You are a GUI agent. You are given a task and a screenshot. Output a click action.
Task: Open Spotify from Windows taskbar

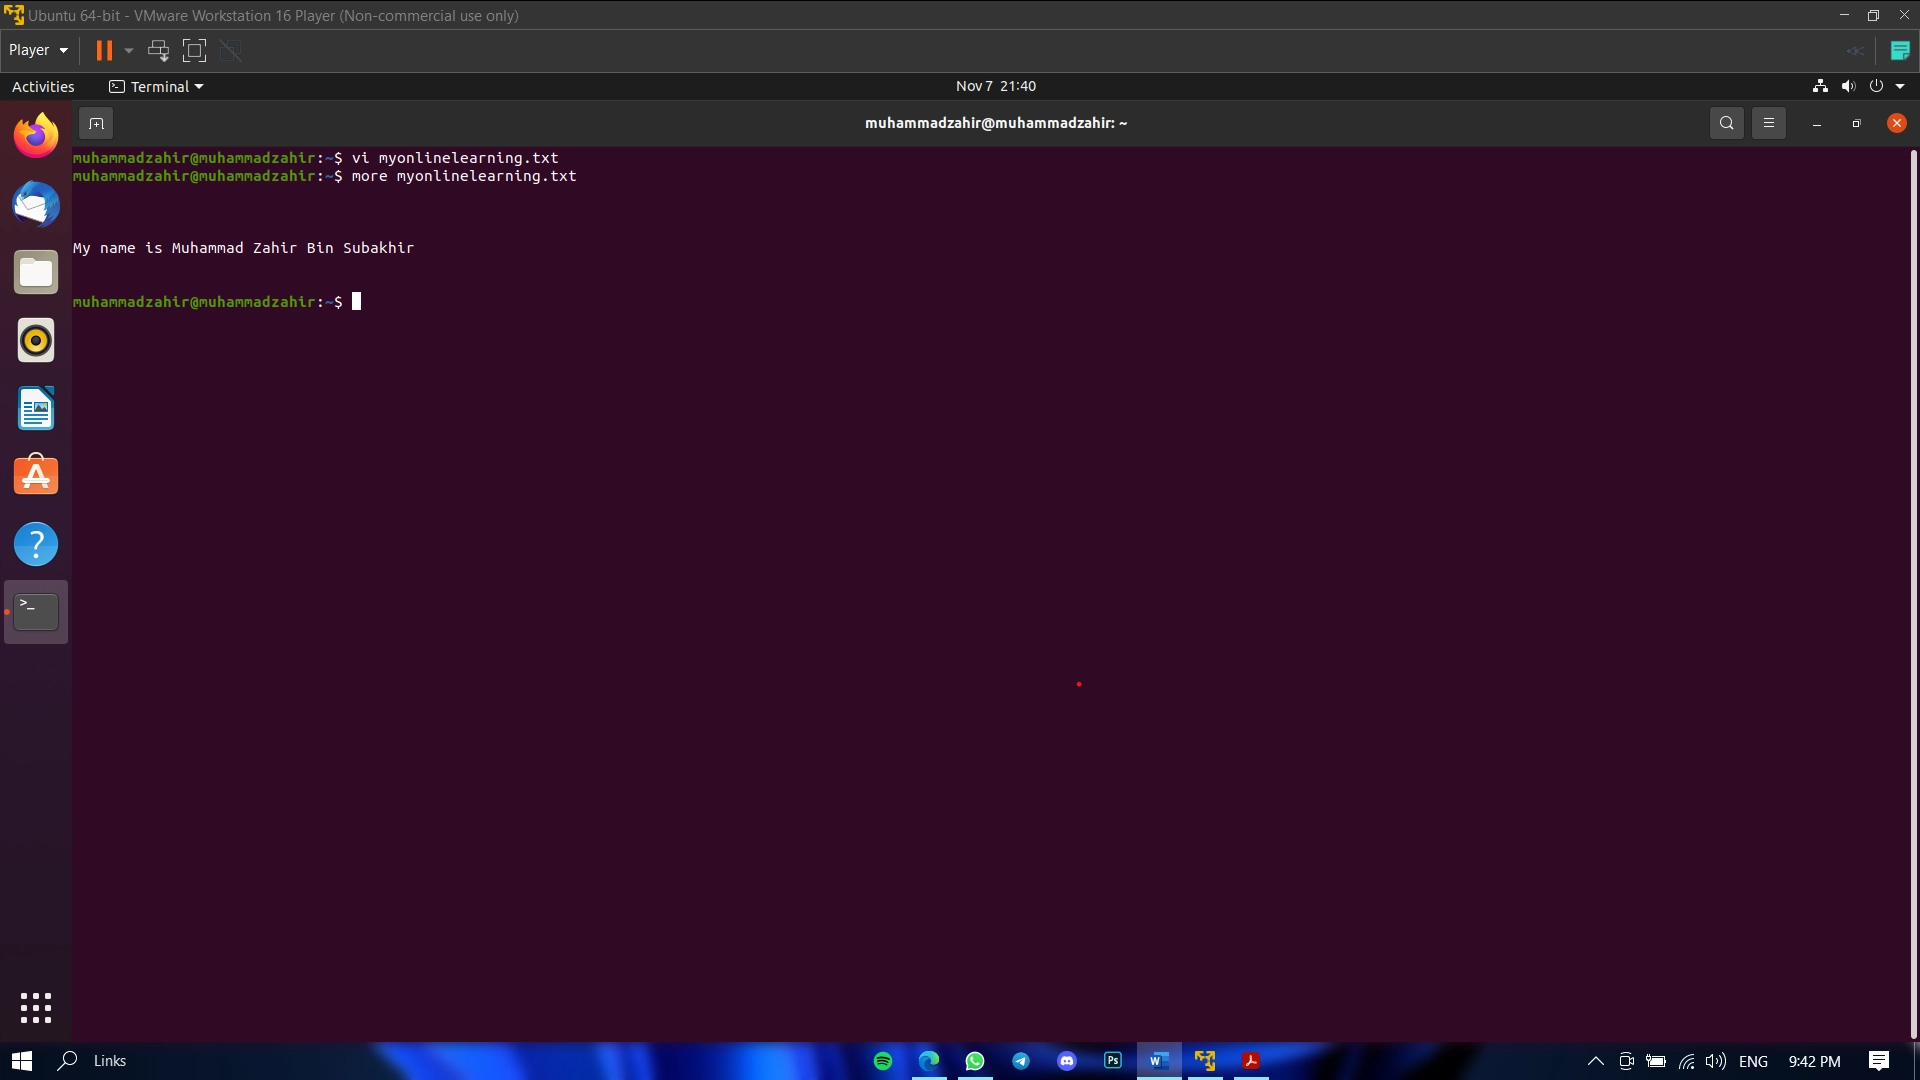(x=883, y=1061)
